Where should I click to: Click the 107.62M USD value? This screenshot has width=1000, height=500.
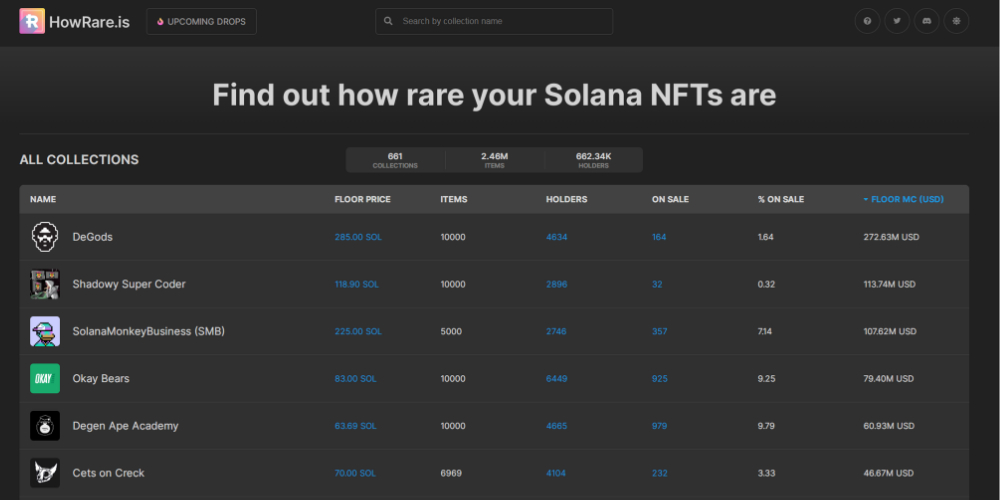pyautogui.click(x=890, y=332)
